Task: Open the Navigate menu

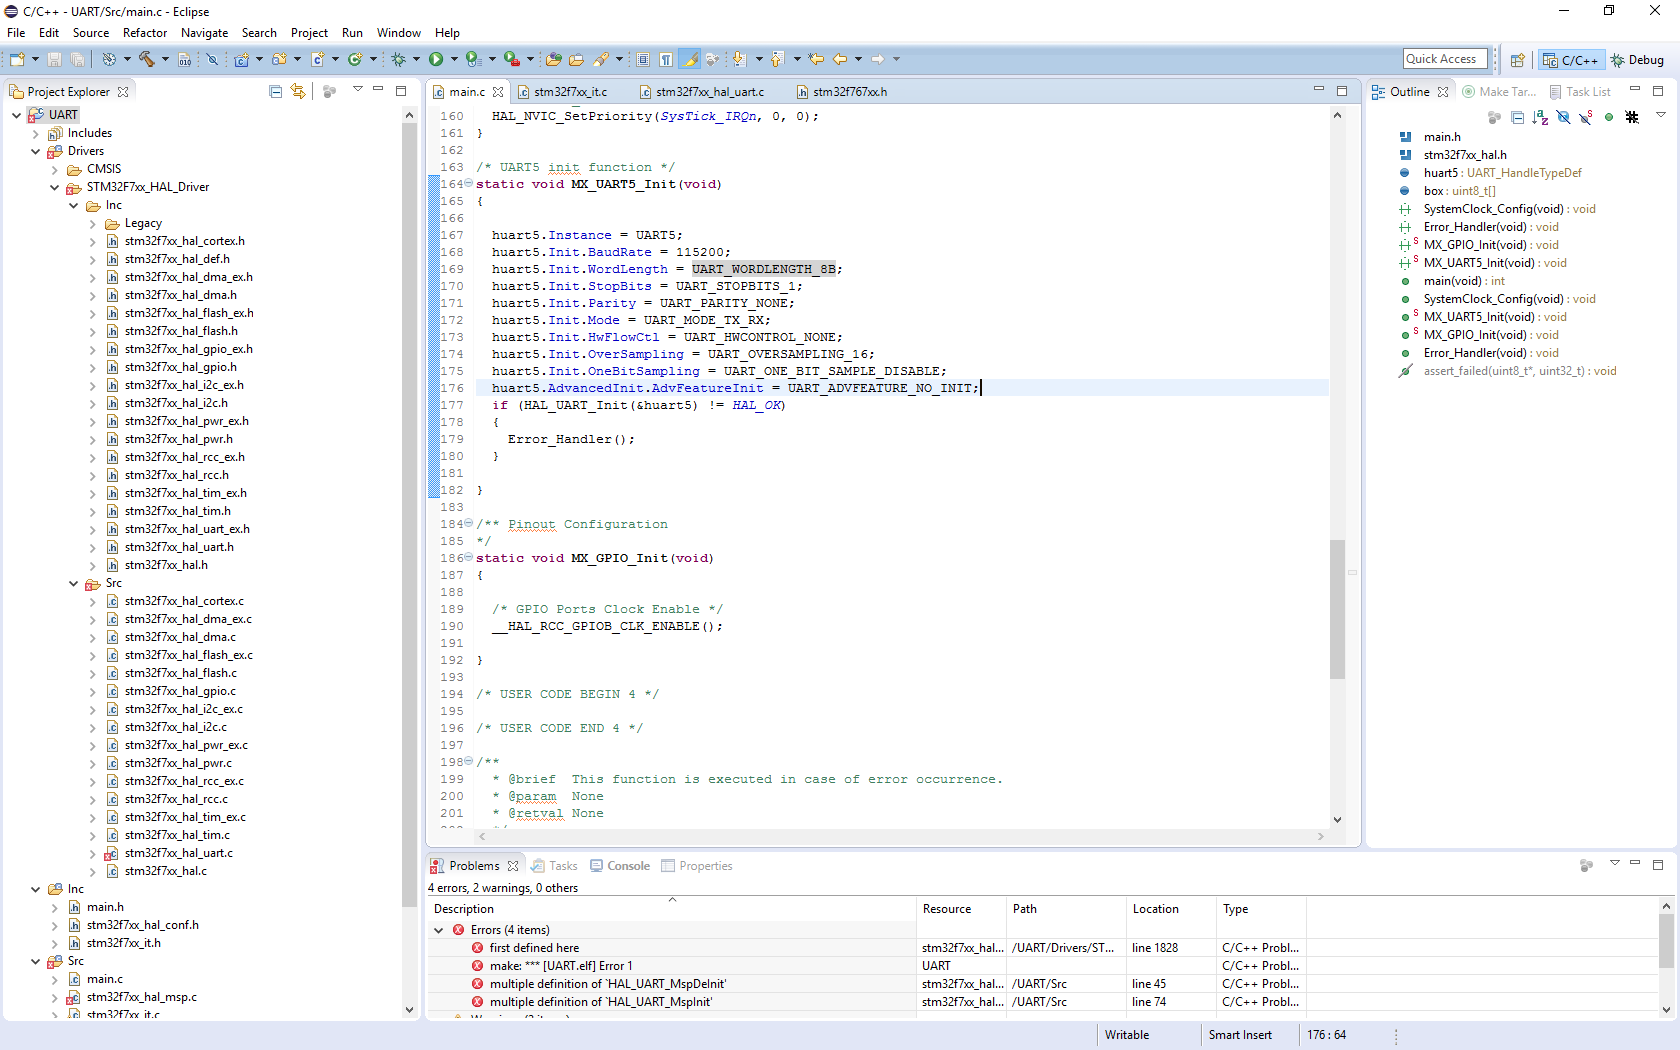Action: tap(205, 33)
